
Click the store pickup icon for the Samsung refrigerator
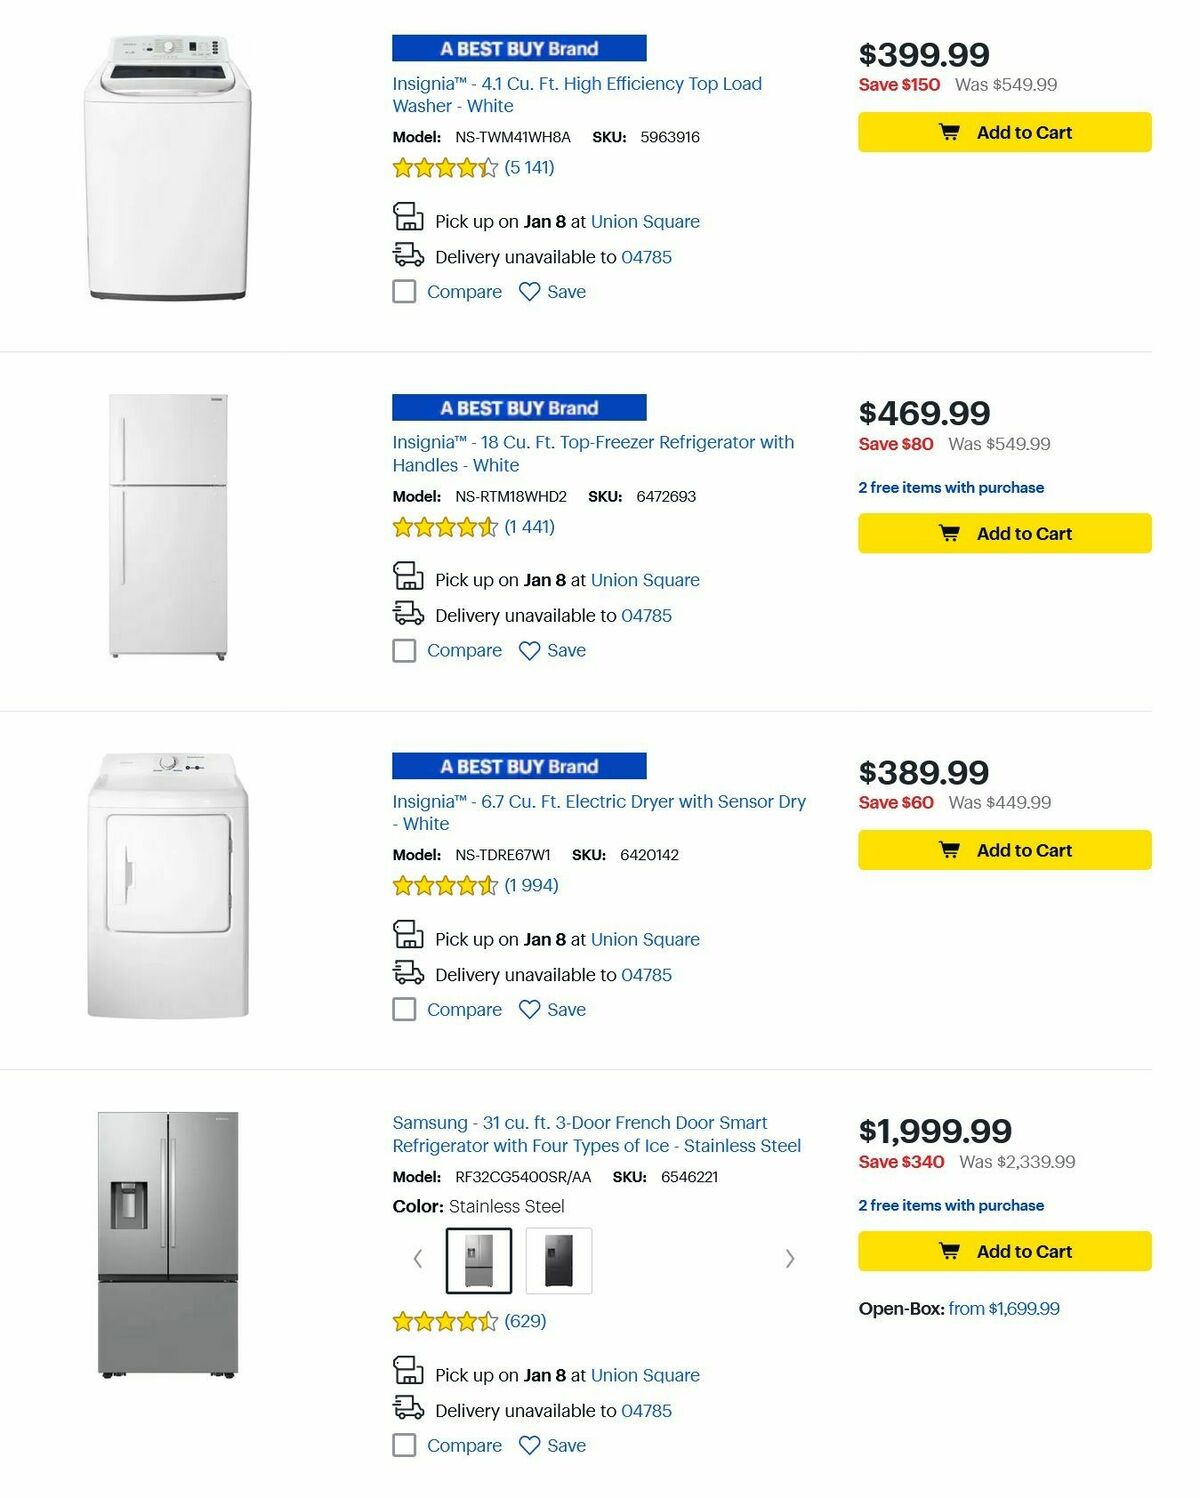tap(406, 1374)
